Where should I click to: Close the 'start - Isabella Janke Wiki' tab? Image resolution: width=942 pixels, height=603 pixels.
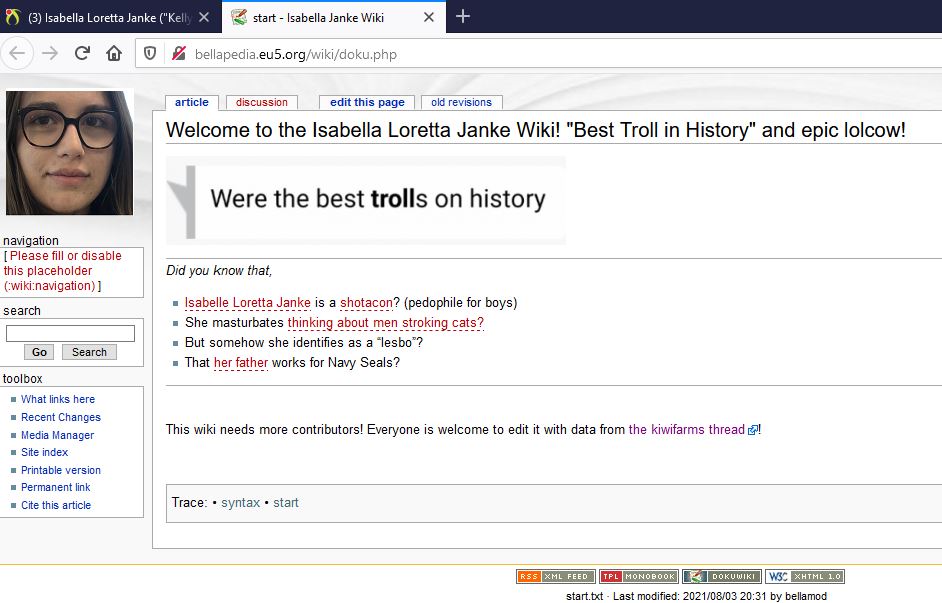pyautogui.click(x=429, y=17)
